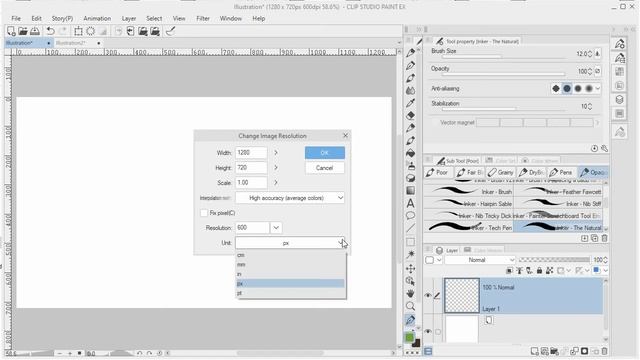Select the no anti-aliasing option

pyautogui.click(x=556, y=88)
